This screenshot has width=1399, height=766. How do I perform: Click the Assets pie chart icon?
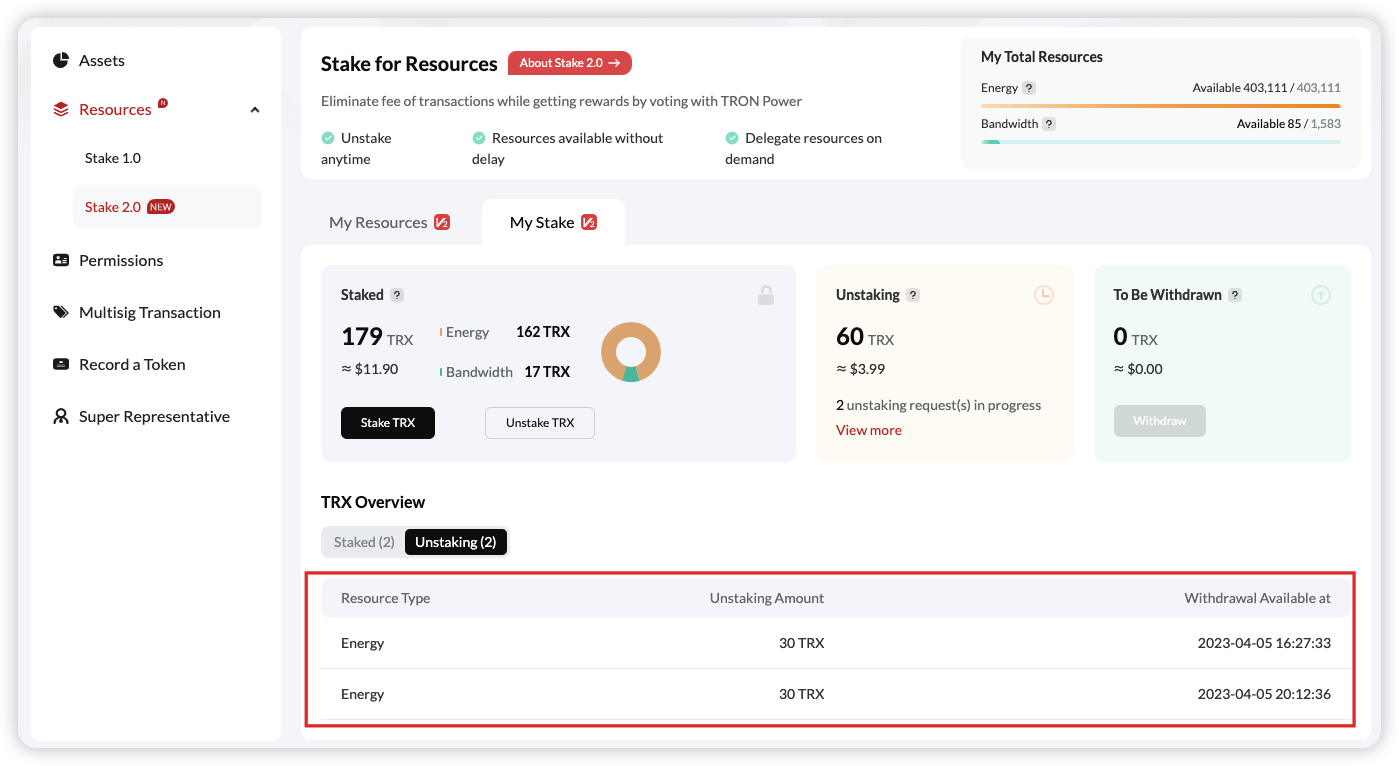[x=61, y=61]
